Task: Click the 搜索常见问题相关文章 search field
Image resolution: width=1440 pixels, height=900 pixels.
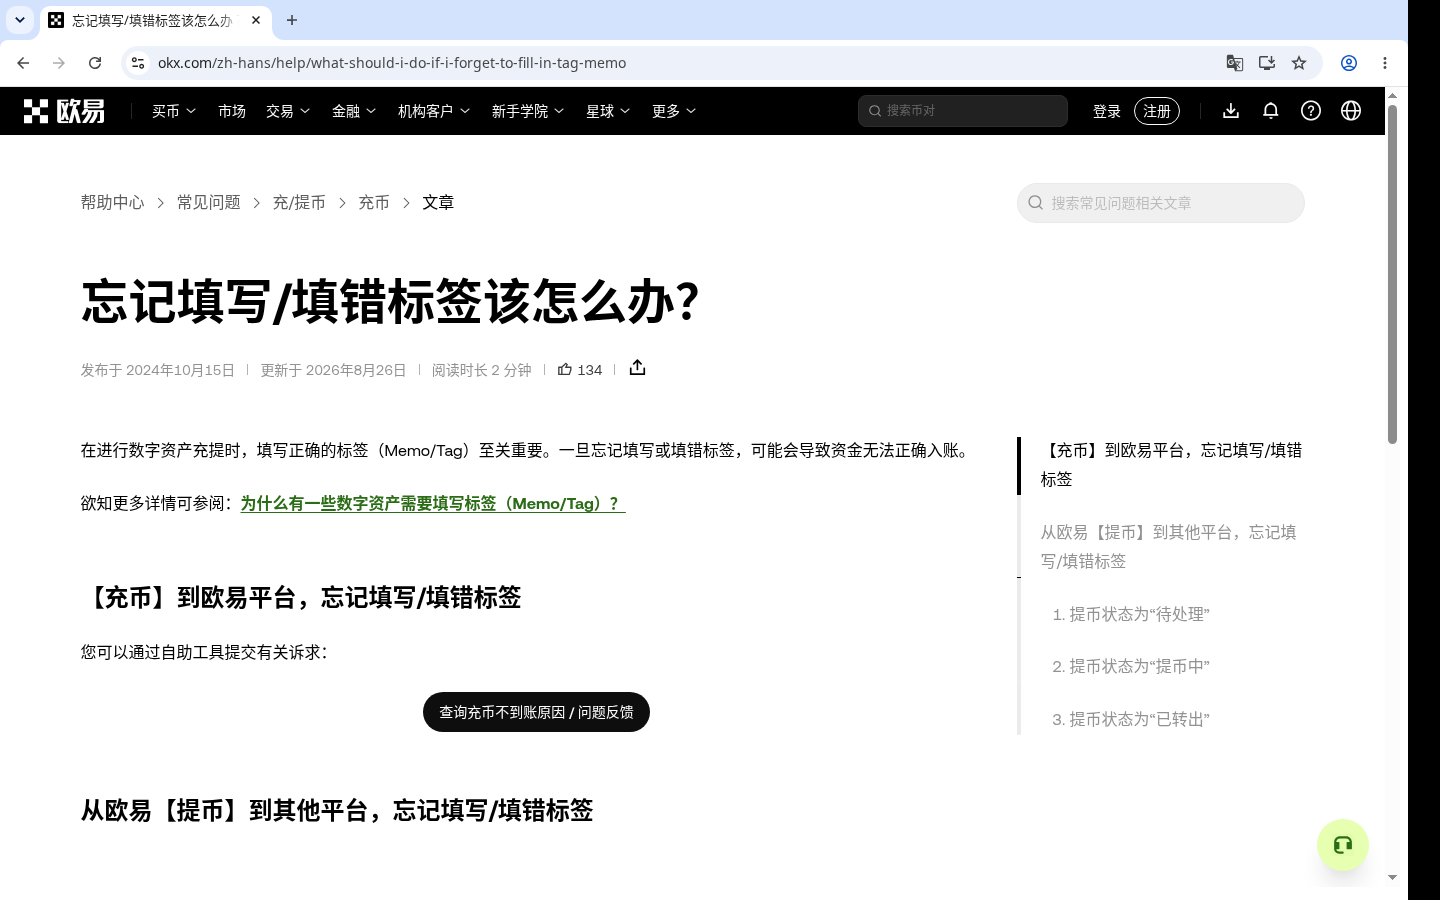Action: click(1161, 203)
